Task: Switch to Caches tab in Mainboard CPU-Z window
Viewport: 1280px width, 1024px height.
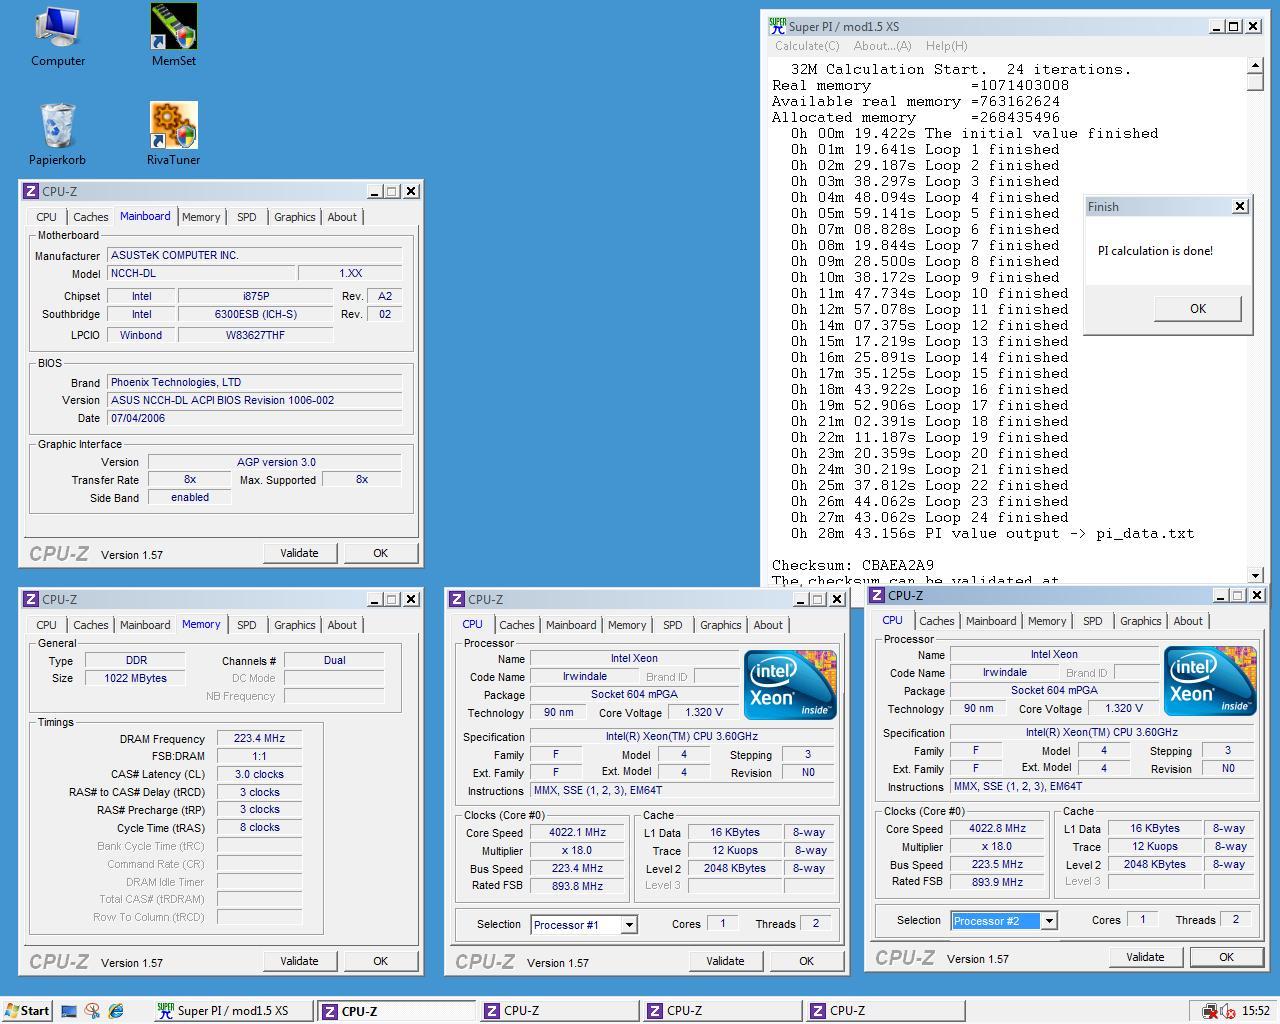Action: (x=90, y=217)
